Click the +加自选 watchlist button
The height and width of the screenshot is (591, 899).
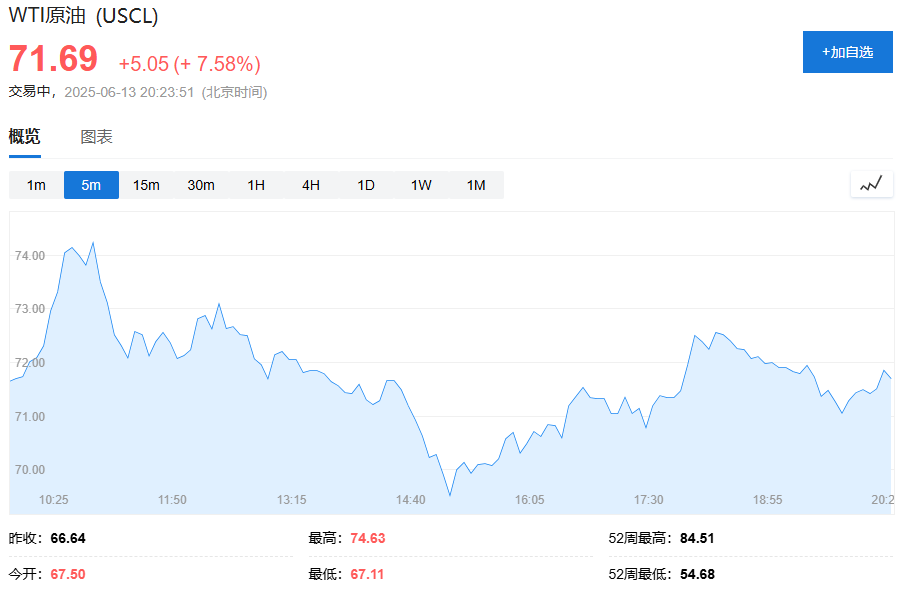[846, 52]
